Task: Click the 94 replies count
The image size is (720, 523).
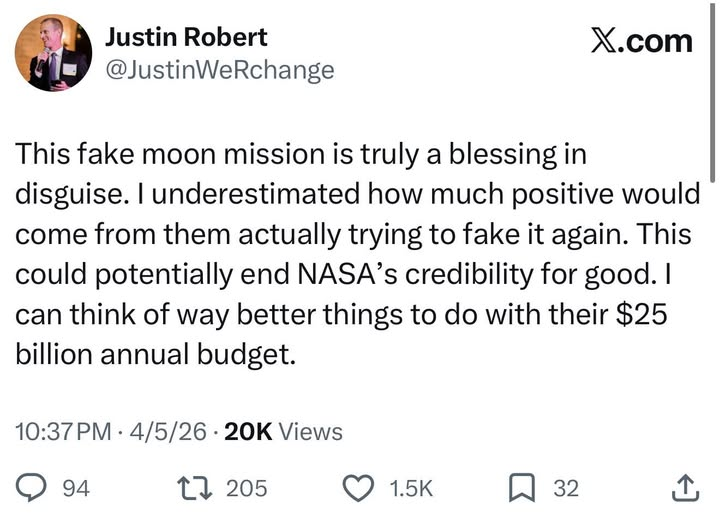Action: [76, 488]
